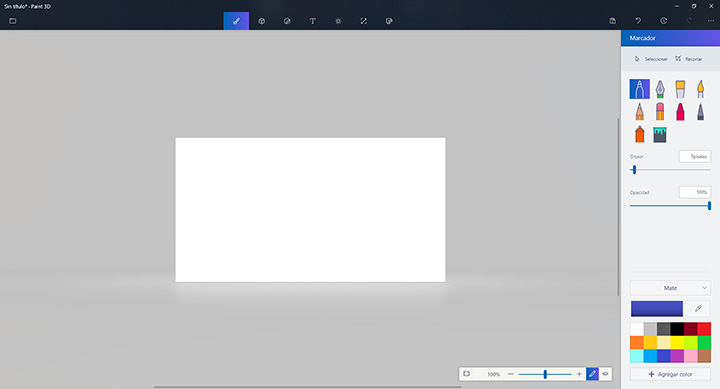Image resolution: width=720 pixels, height=389 pixels.
Task: Select the Pencil brush
Action: click(639, 112)
